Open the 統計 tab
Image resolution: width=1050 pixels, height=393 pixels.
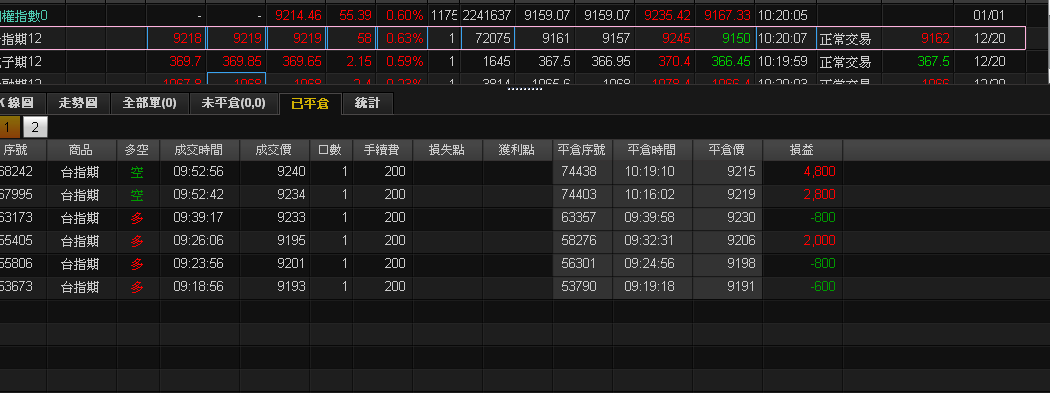click(367, 104)
